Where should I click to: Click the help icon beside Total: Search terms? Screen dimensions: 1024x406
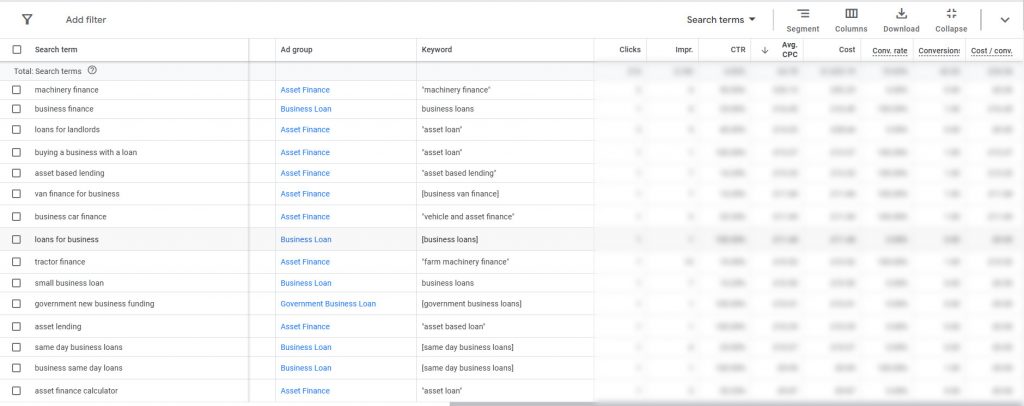click(x=92, y=70)
